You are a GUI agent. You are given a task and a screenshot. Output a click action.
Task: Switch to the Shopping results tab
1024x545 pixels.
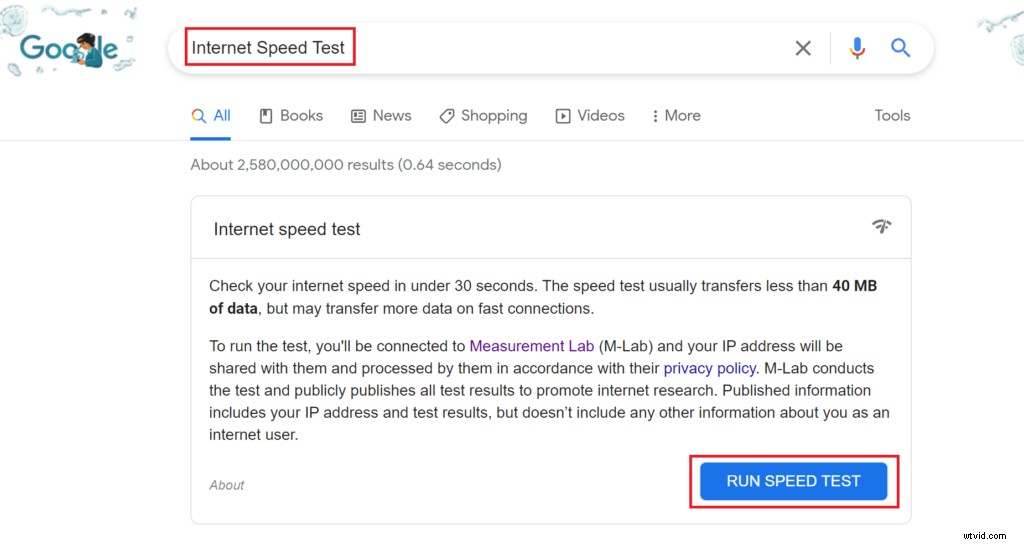pos(483,116)
